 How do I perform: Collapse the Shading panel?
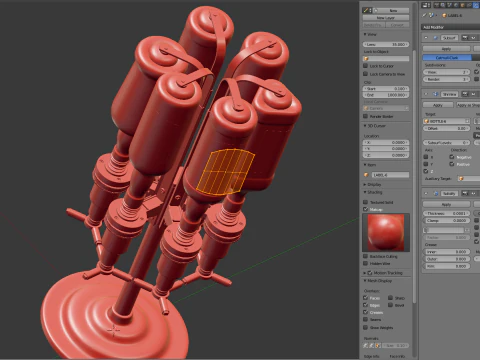365,192
